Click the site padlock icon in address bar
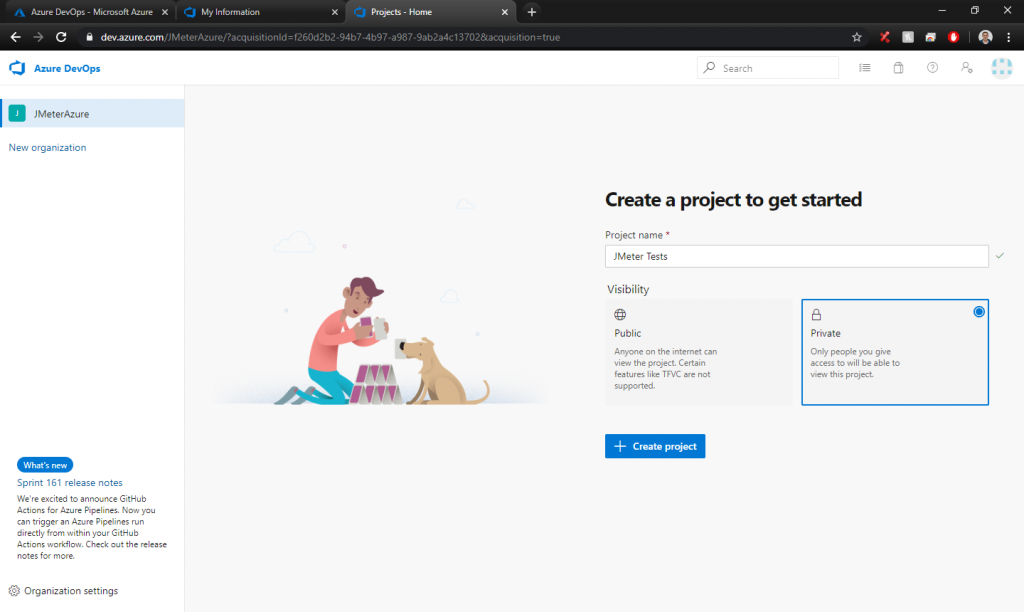 point(89,37)
